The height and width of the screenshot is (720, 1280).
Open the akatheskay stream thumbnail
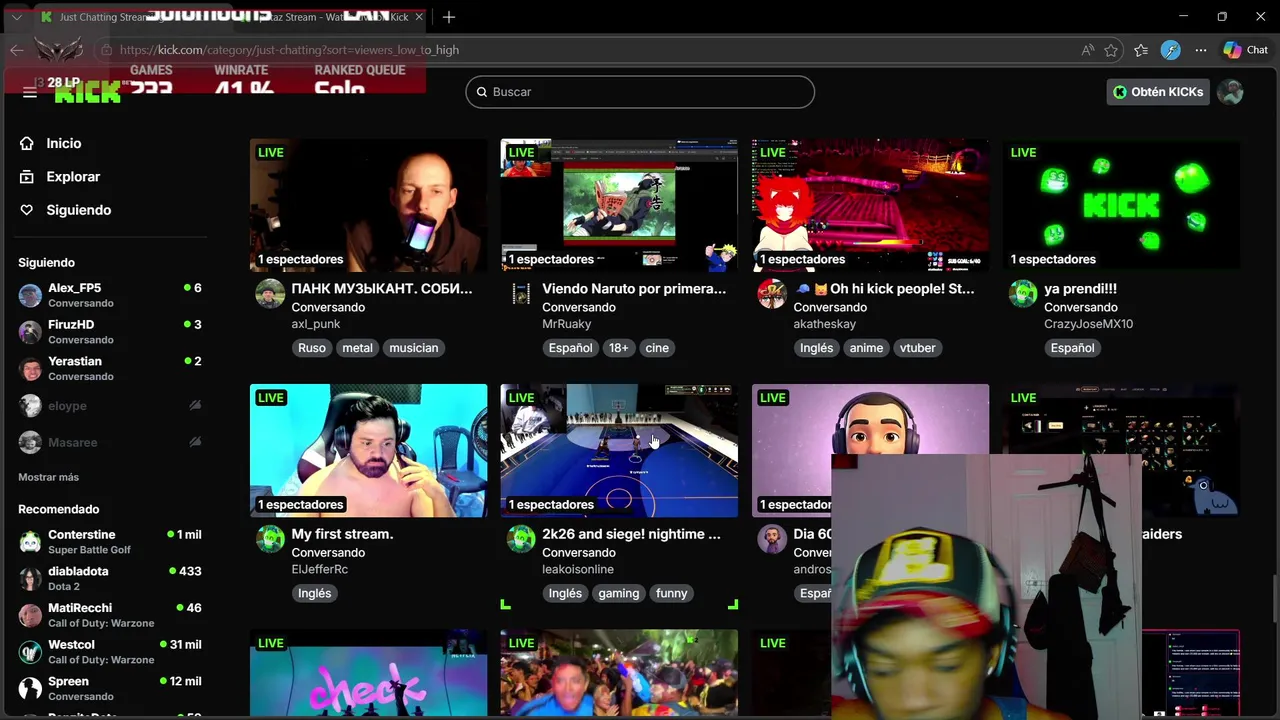point(870,205)
